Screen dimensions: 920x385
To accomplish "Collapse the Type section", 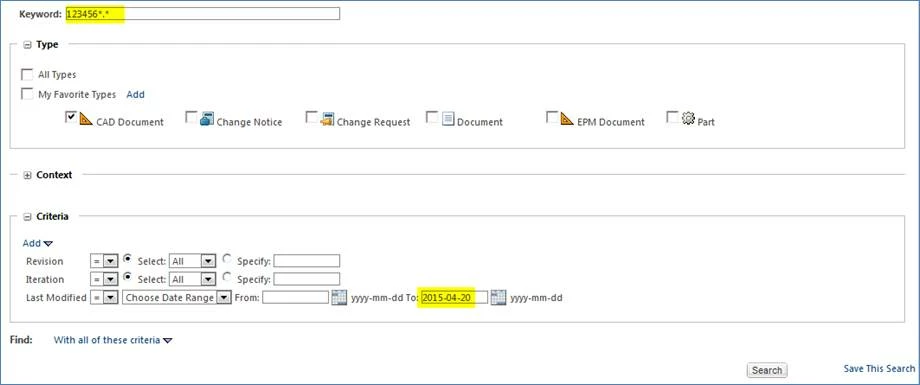I will tap(27, 45).
